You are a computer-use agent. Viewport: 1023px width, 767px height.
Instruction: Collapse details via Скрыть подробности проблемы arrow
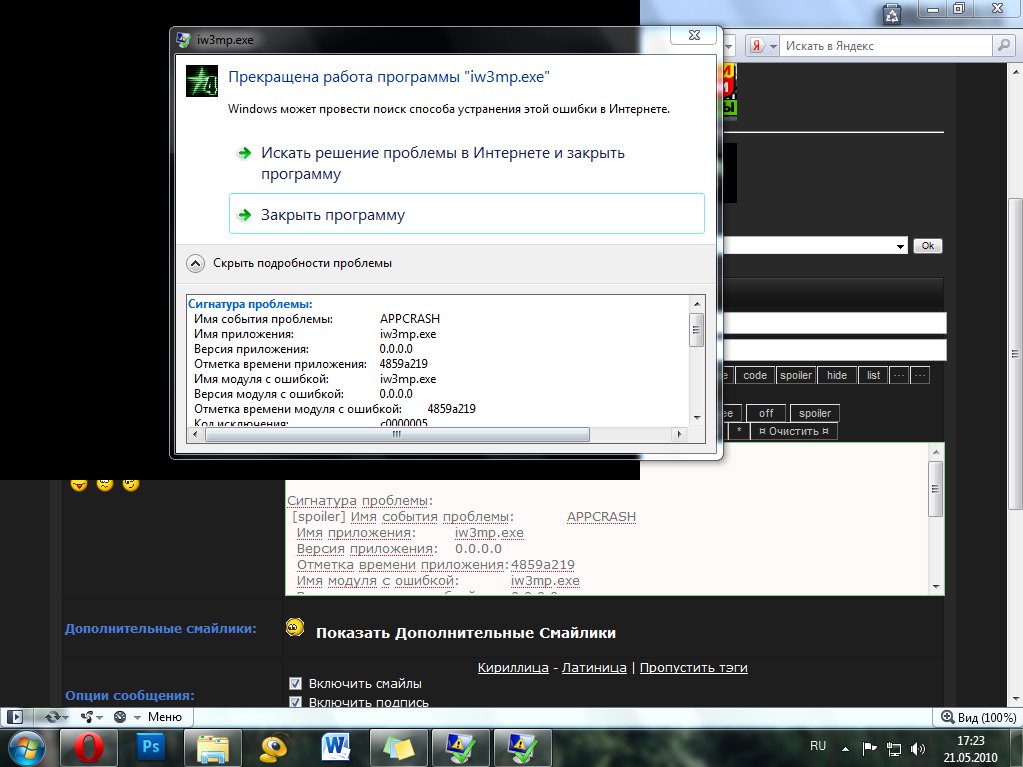click(x=196, y=263)
